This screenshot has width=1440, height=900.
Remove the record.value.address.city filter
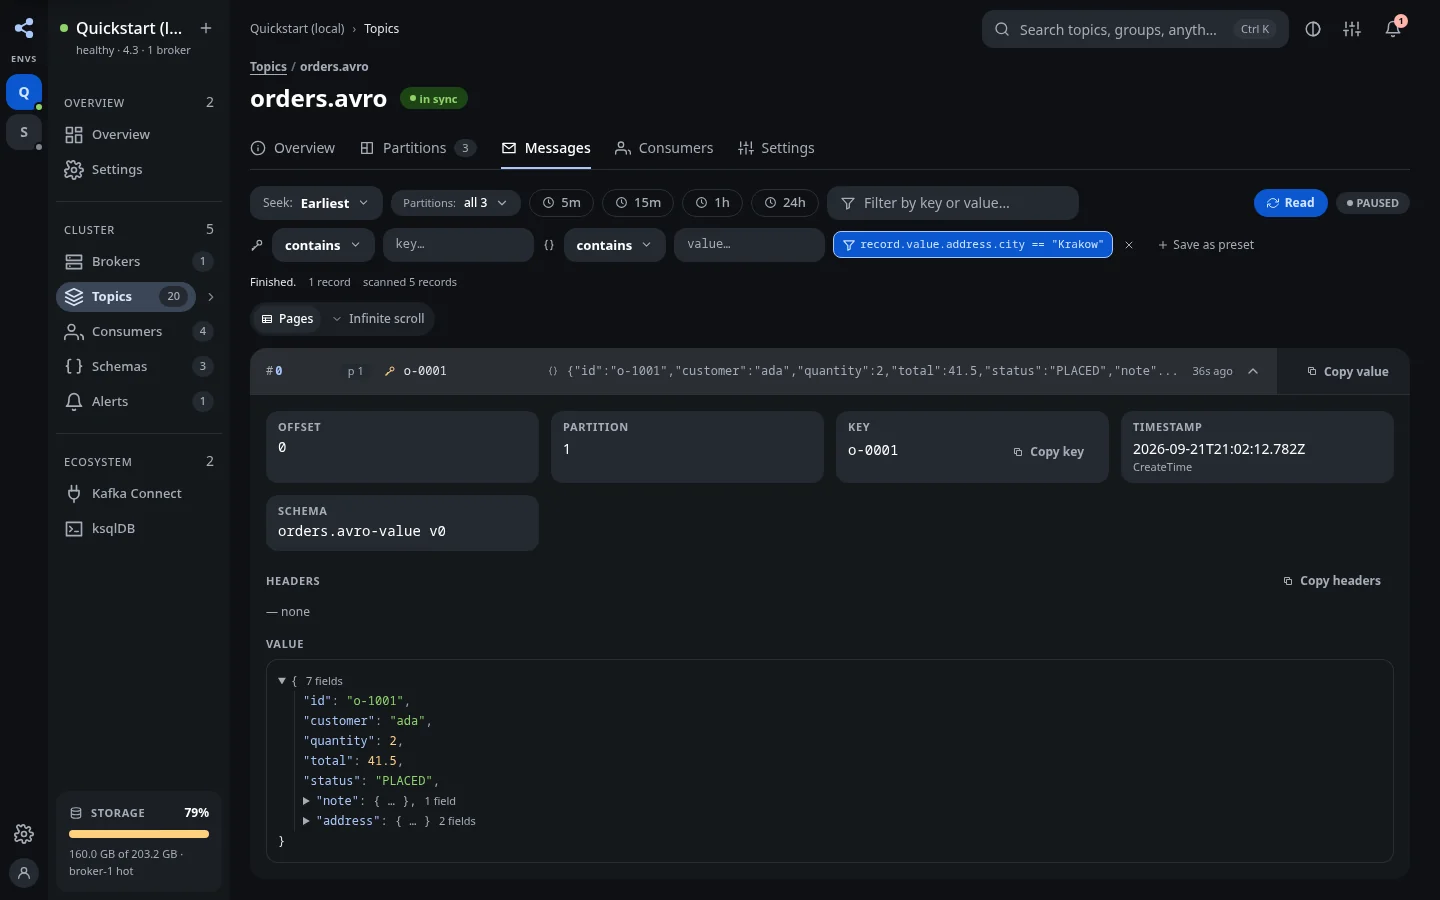[1129, 245]
